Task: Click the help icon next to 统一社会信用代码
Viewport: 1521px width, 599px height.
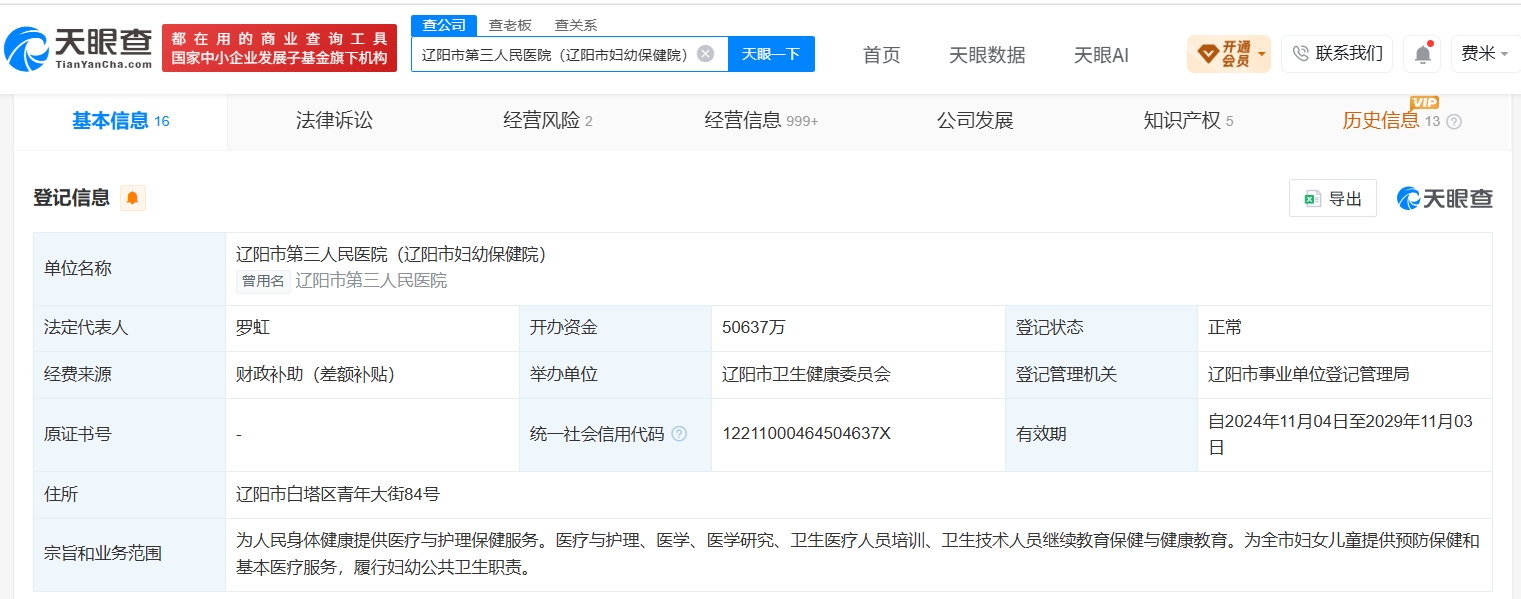Action: pos(679,434)
